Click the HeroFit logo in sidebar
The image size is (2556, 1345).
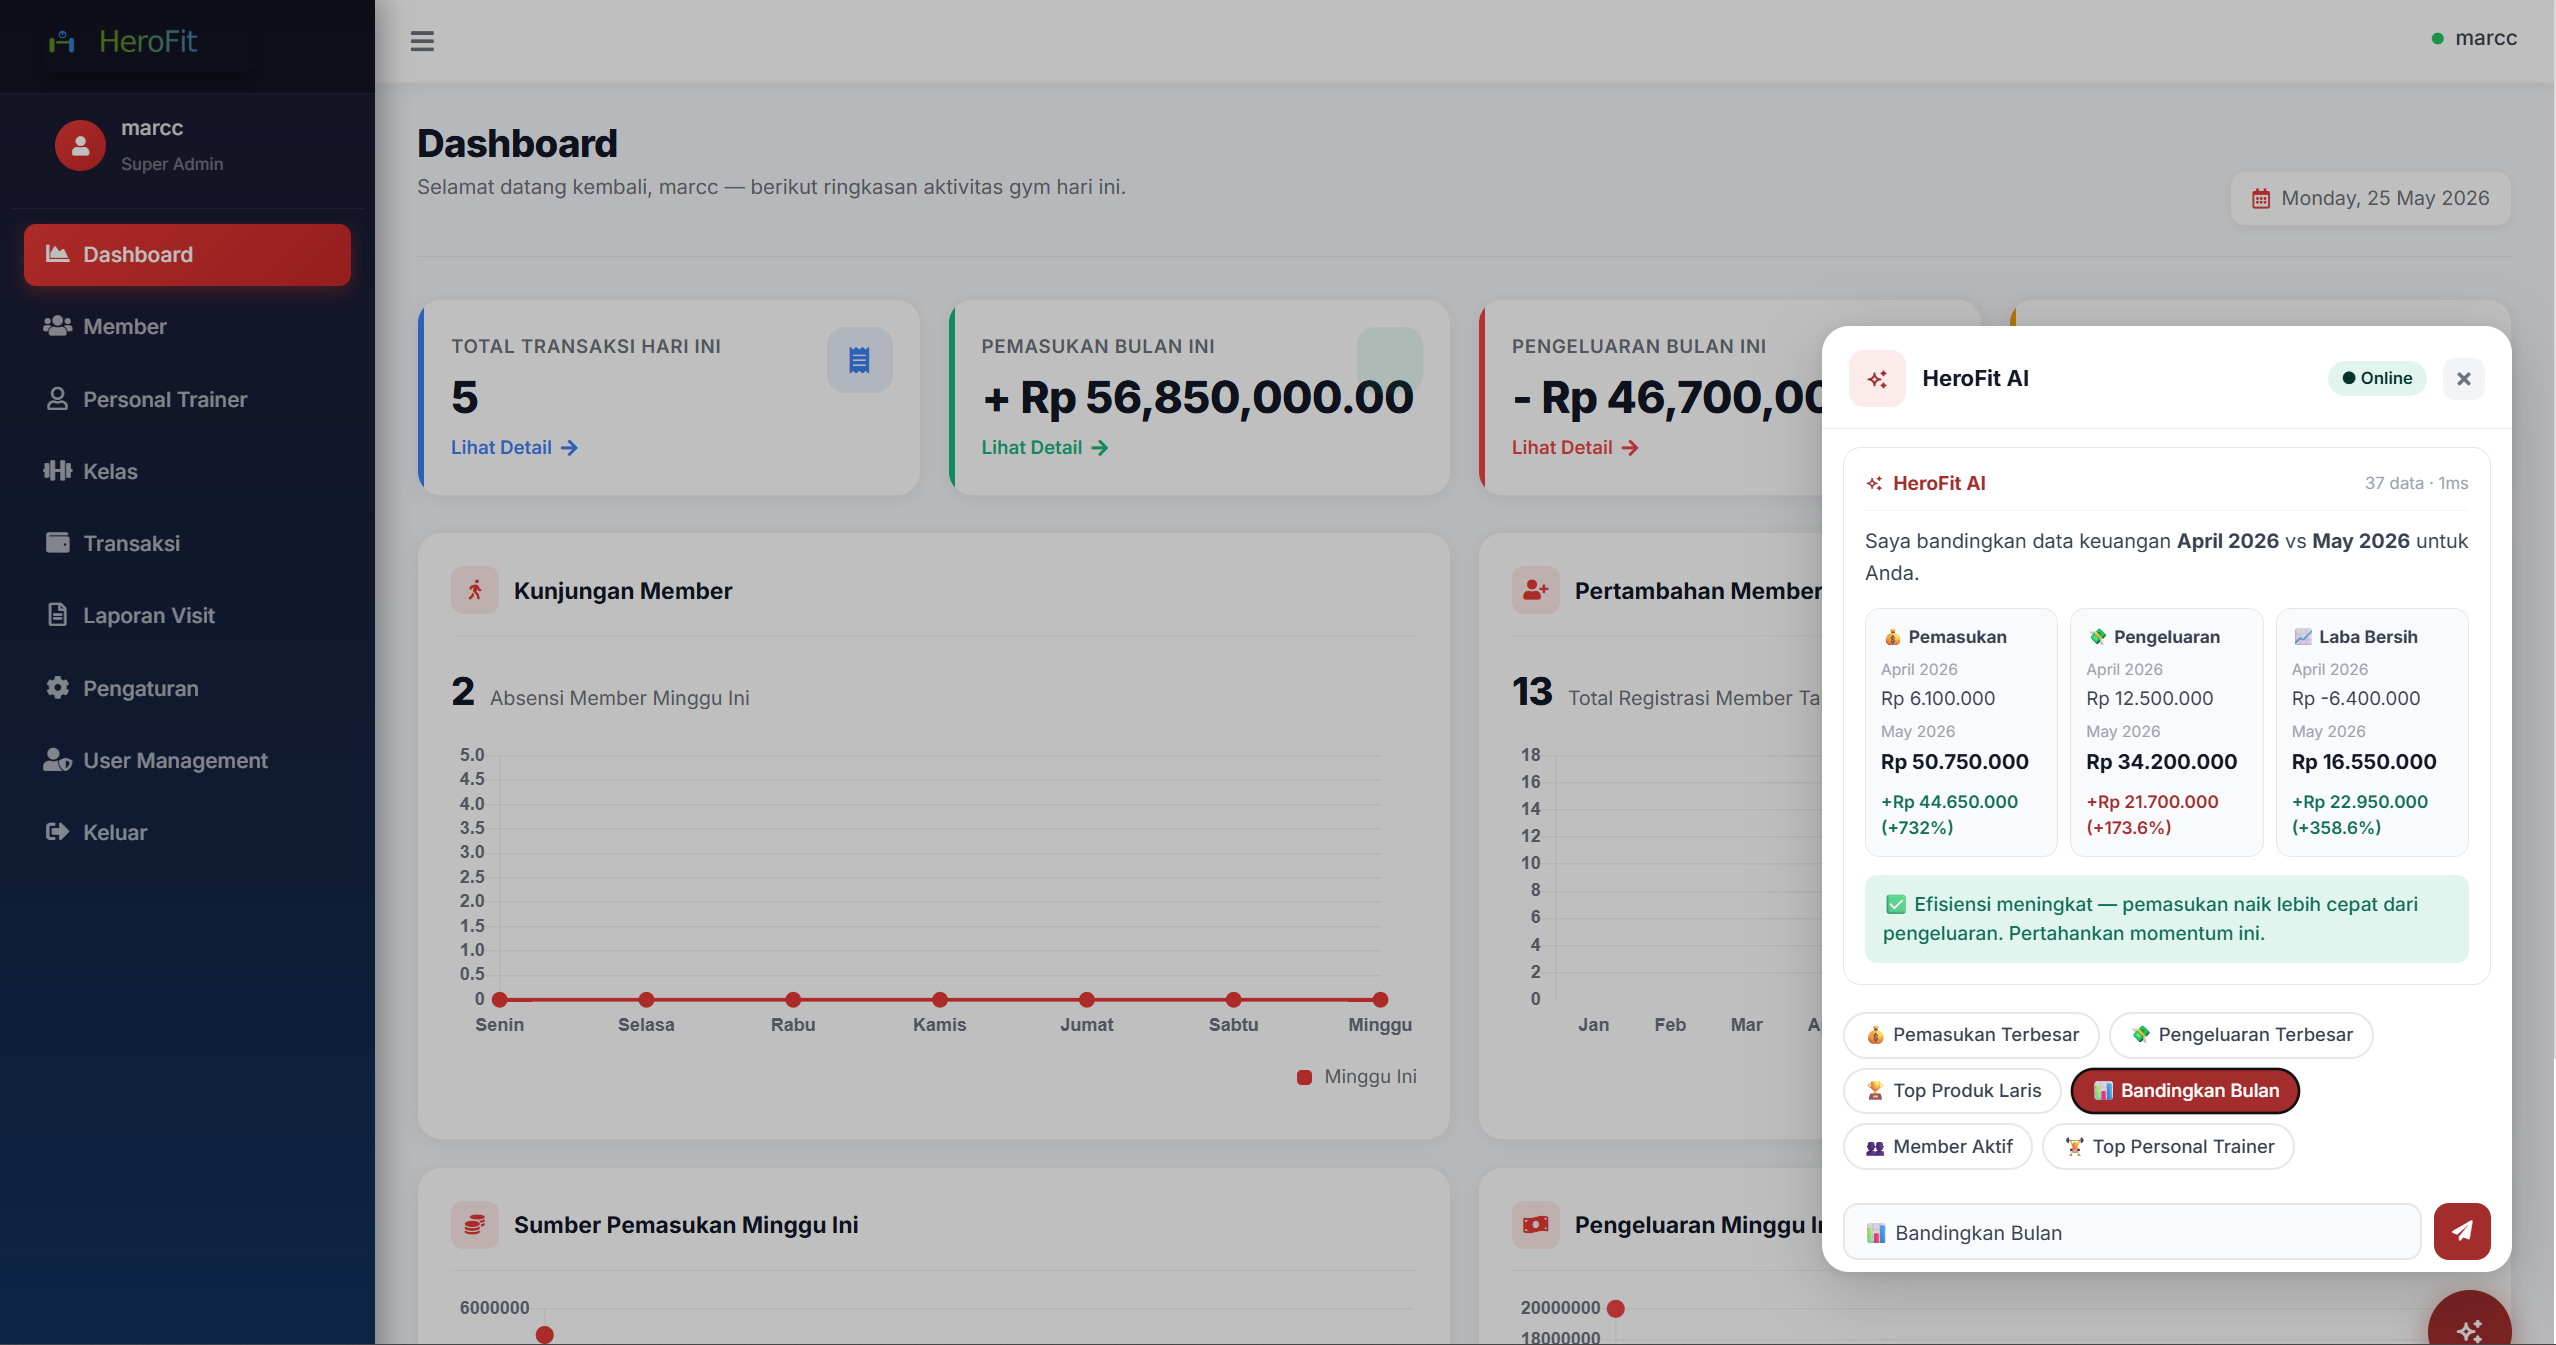122,41
